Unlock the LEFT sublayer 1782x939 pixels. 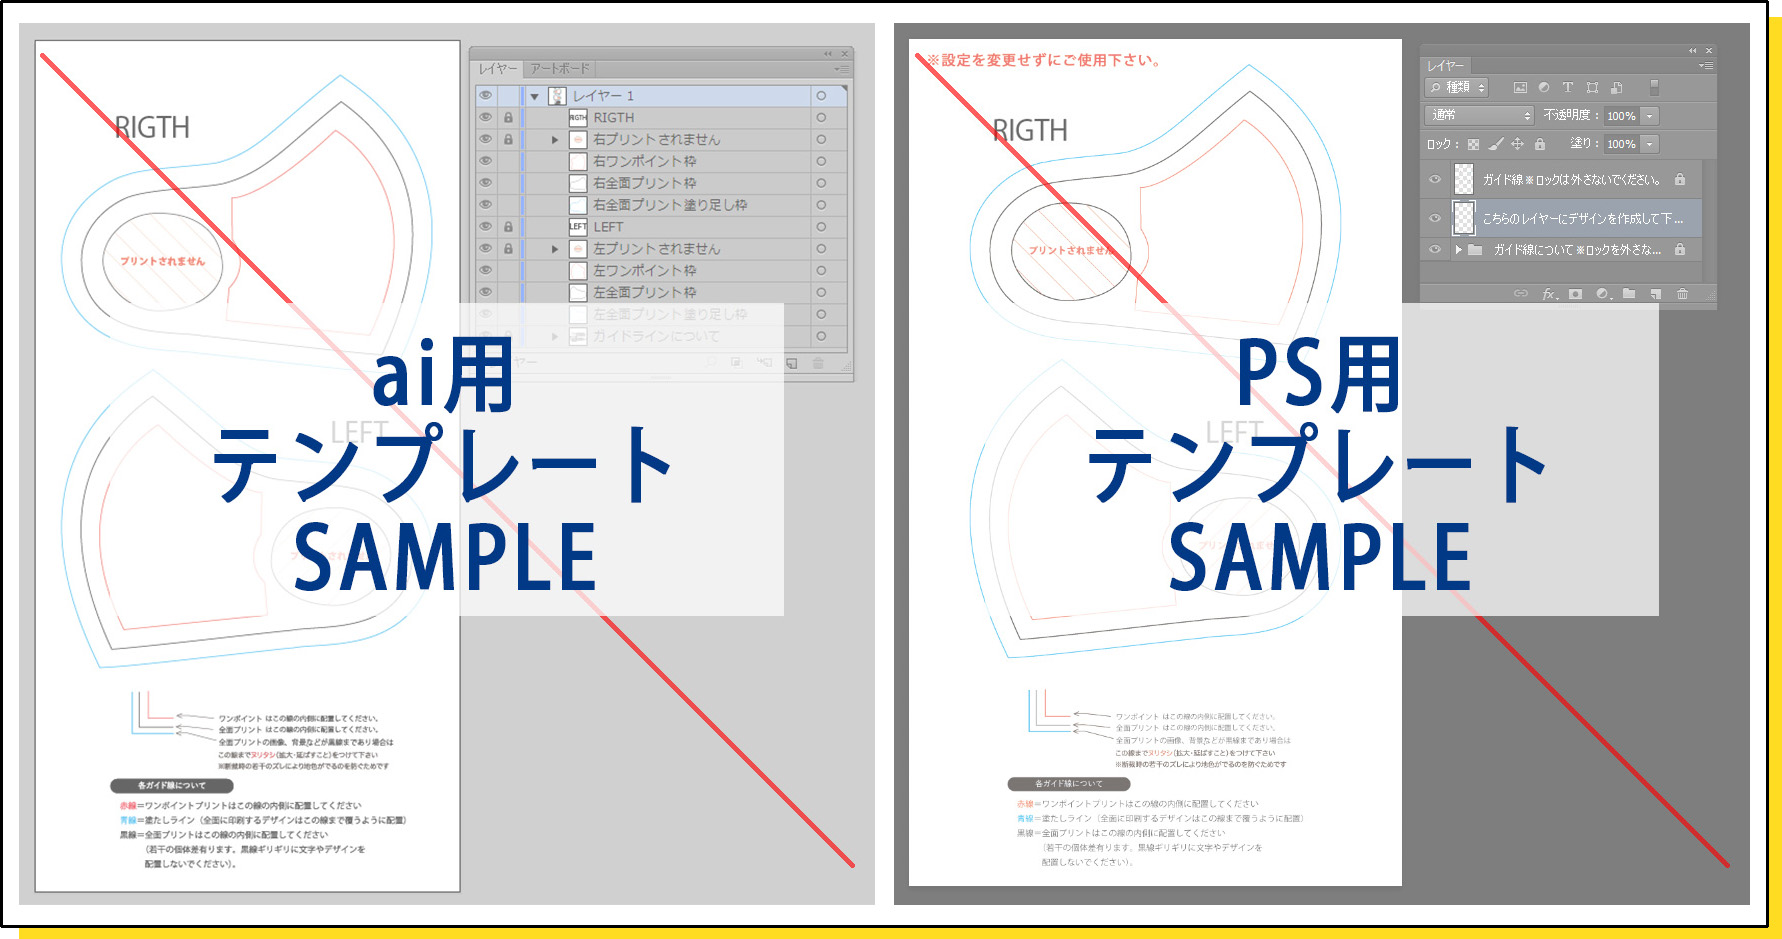[x=508, y=227]
